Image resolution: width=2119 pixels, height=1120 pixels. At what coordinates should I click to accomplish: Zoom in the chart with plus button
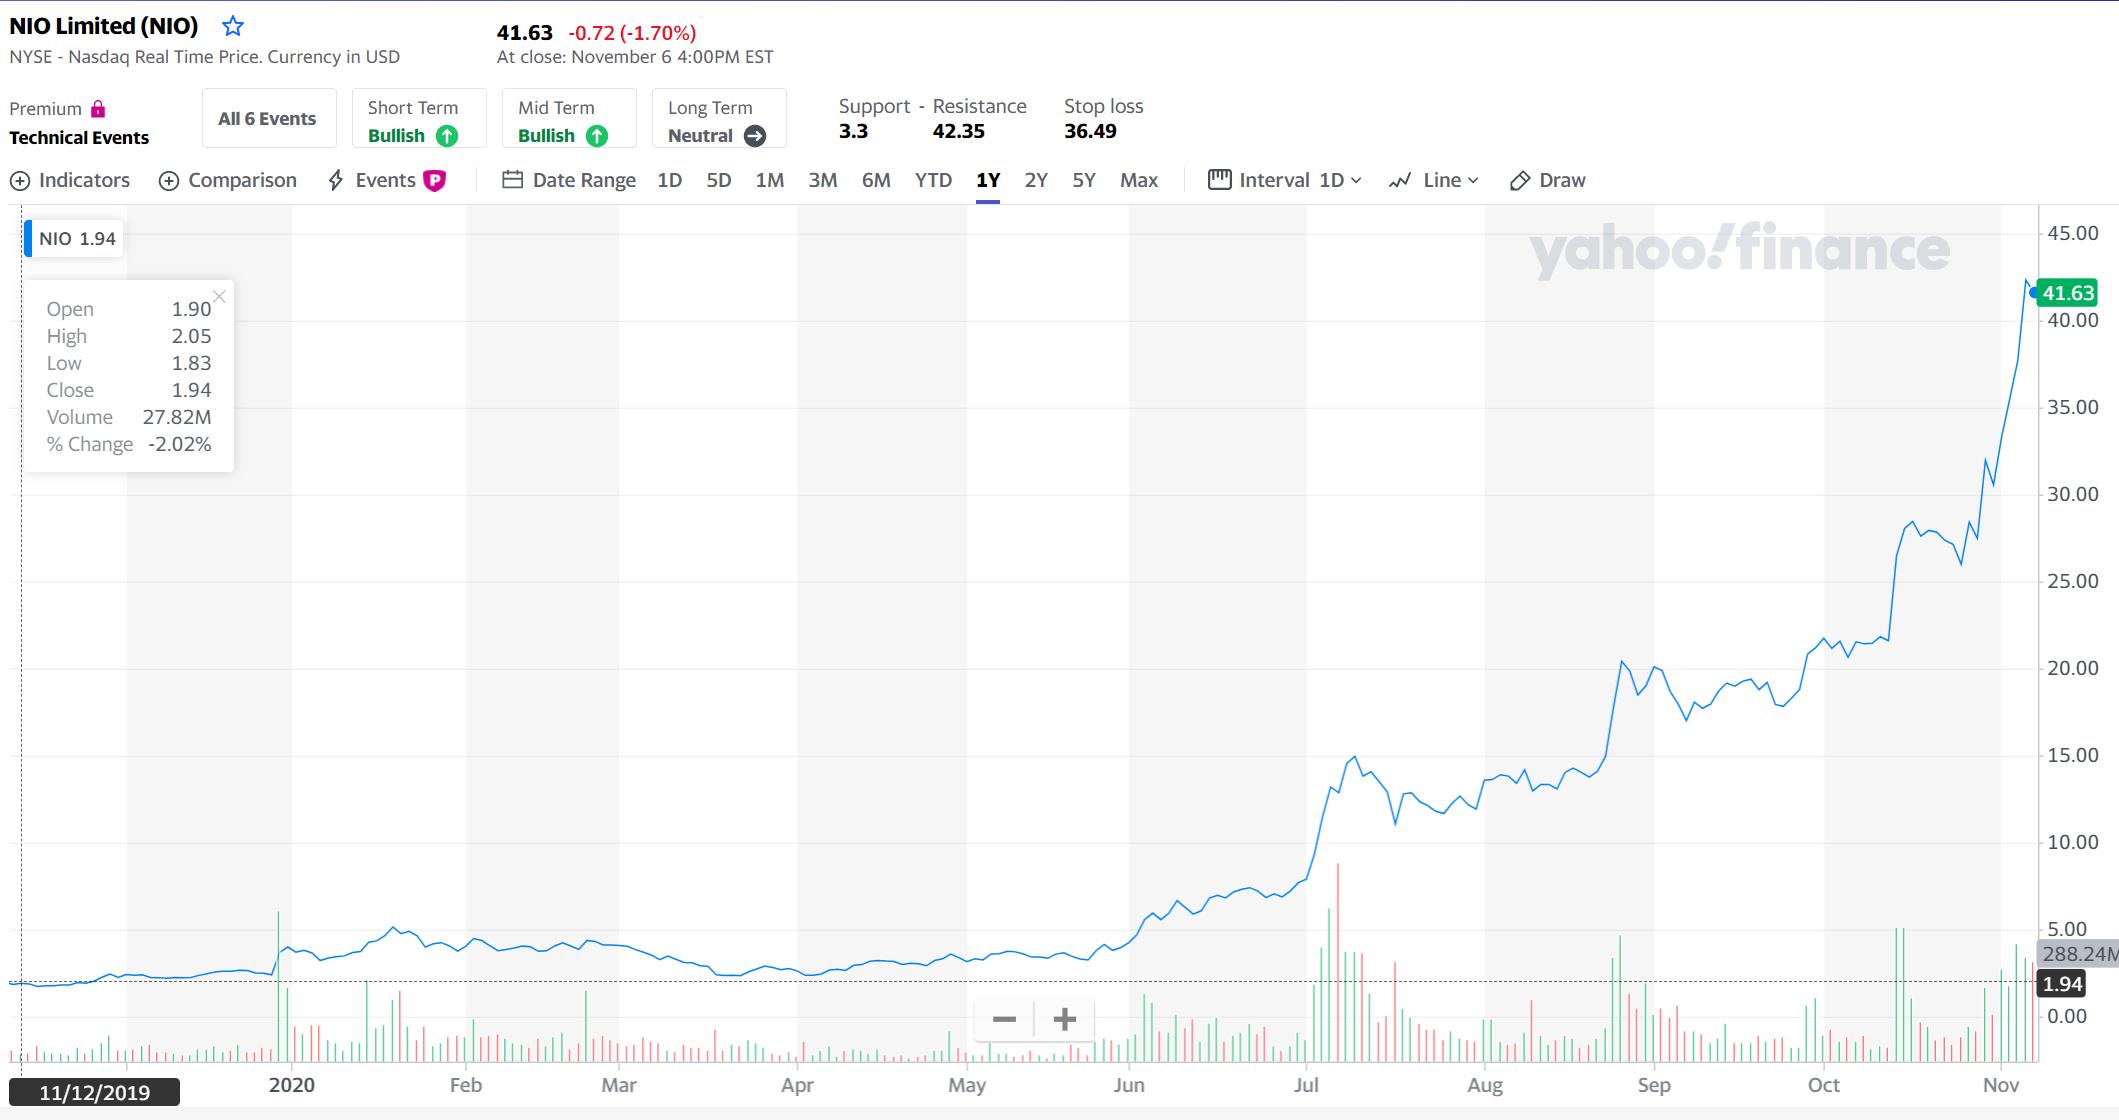point(1065,1019)
